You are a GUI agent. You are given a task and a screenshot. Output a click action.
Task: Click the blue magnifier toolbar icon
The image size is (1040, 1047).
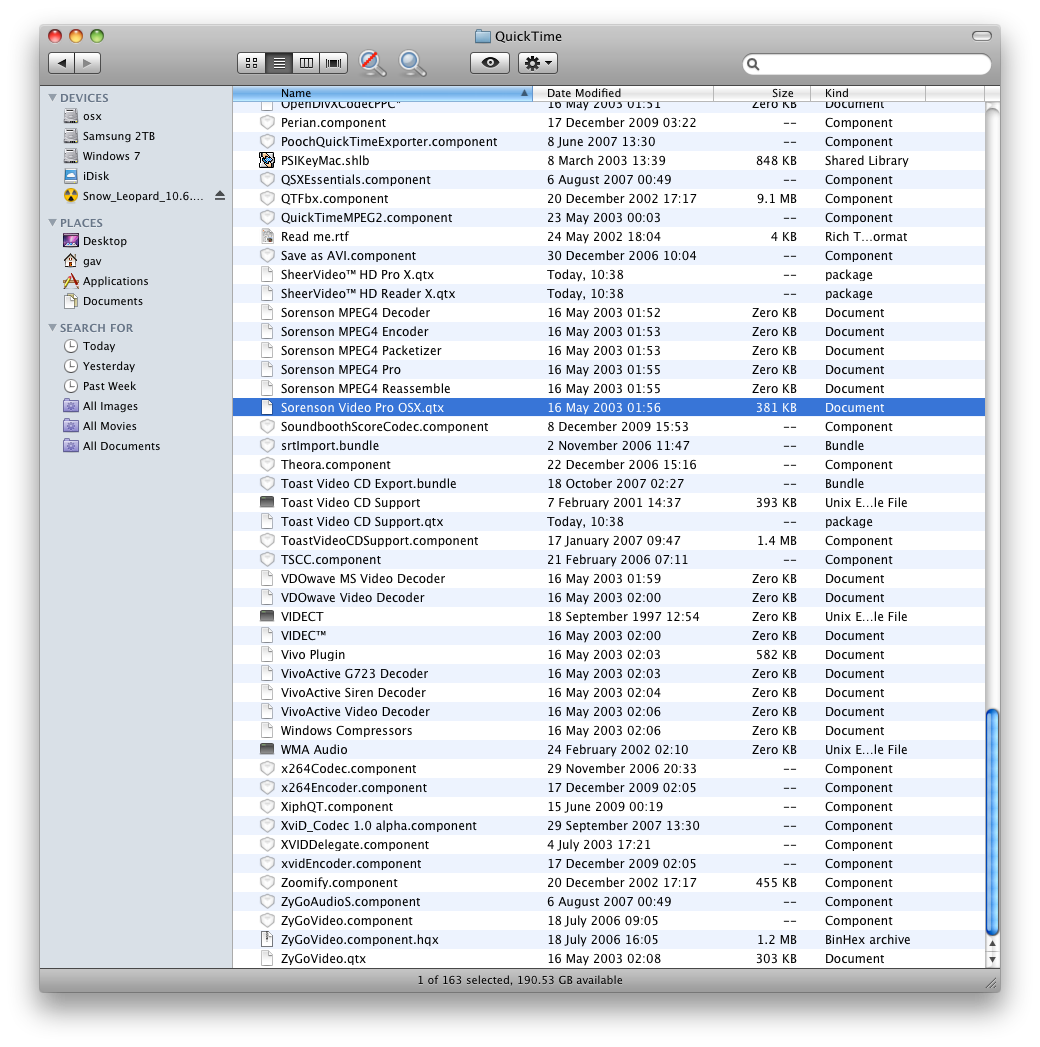(412, 63)
